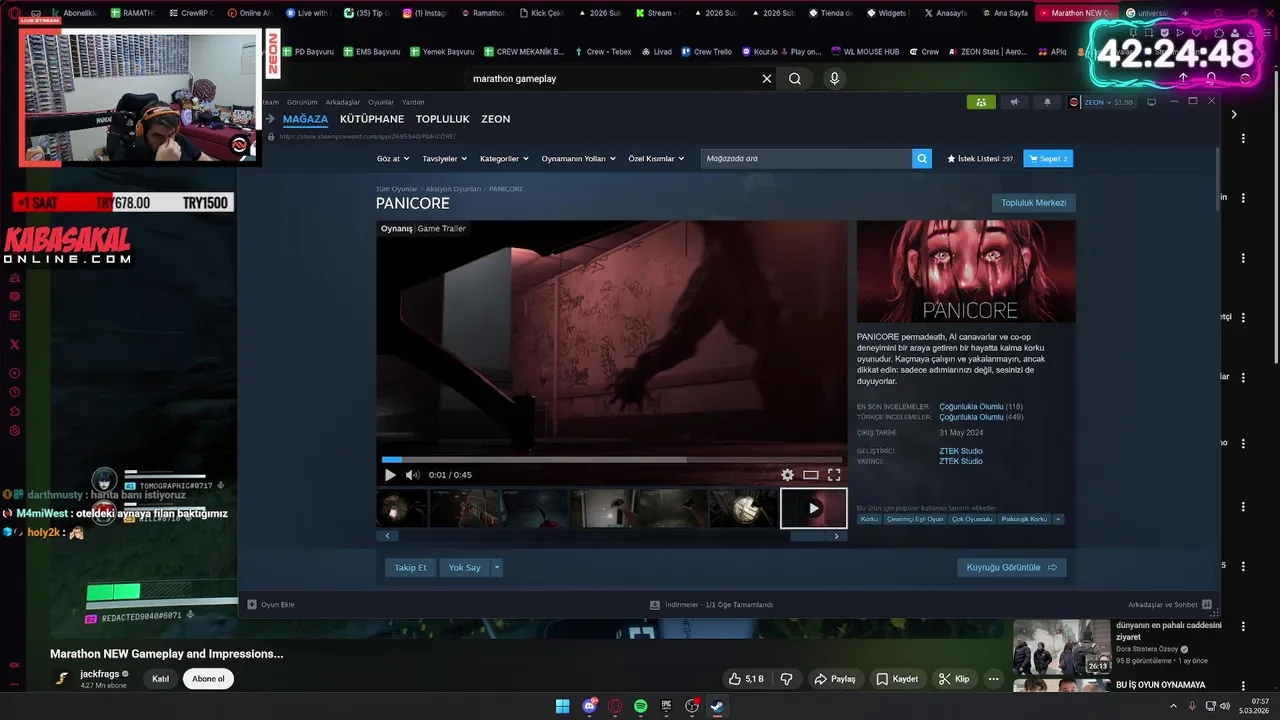Click Yok Say button
1280x720 pixels.
(464, 567)
